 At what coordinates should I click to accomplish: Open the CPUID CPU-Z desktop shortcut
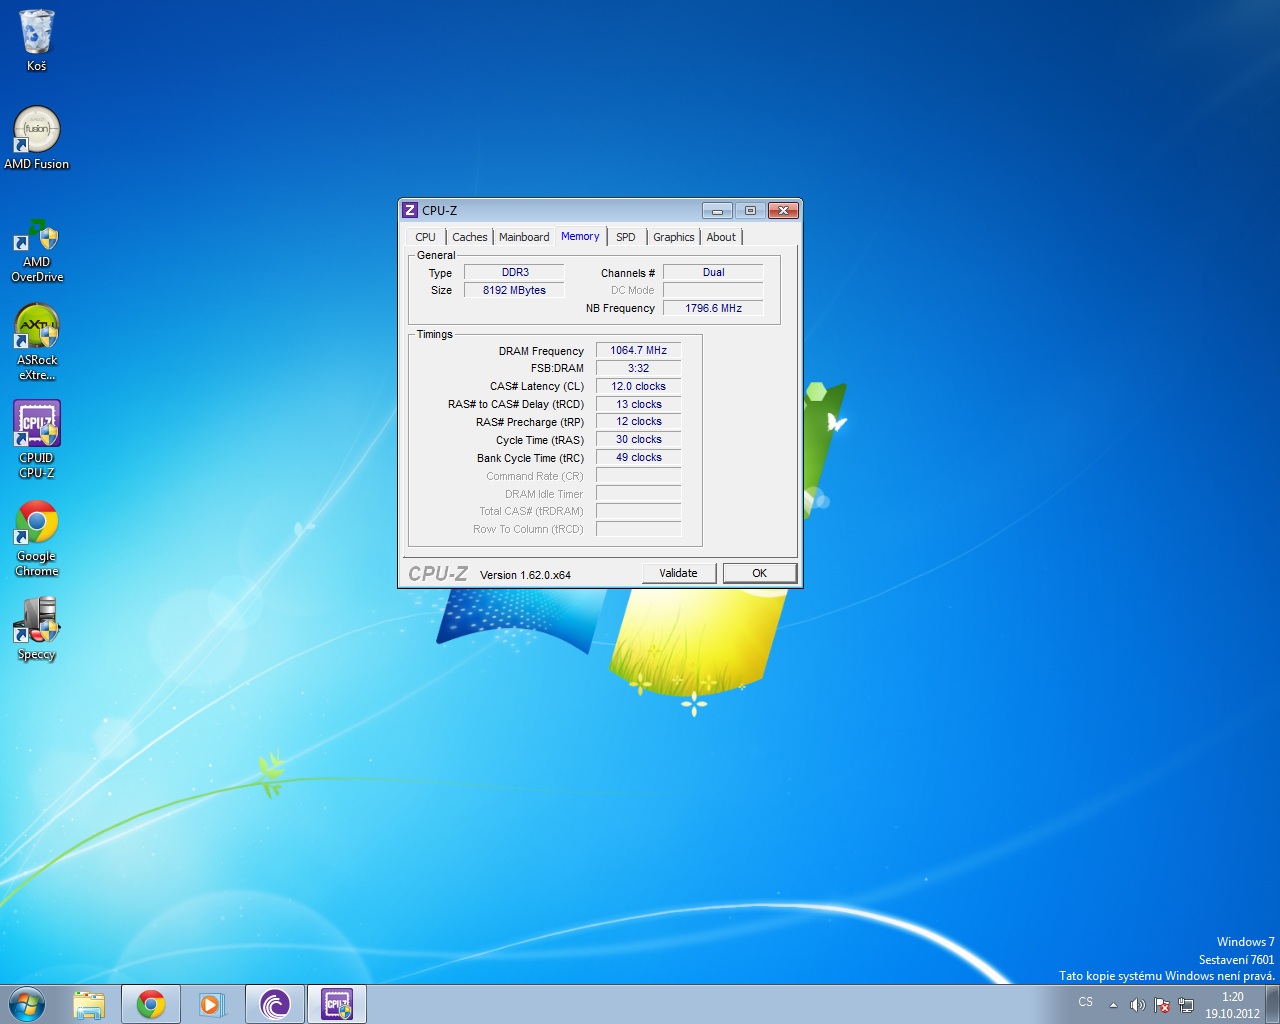pos(37,438)
